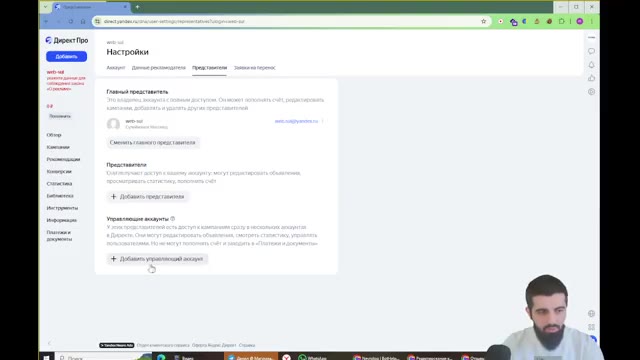The height and width of the screenshot is (360, 640).
Task: Go back using browser back arrow
Action: (46, 21)
